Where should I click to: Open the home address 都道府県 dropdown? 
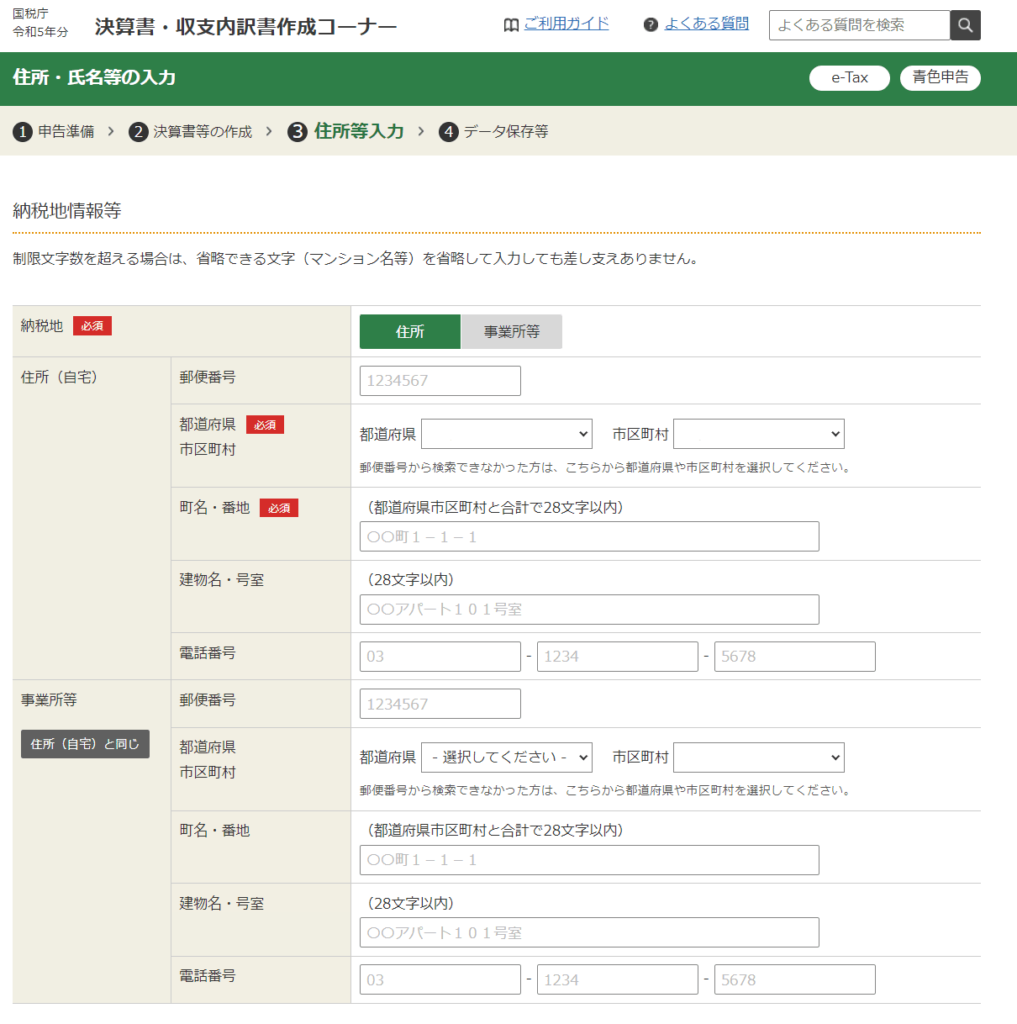507,434
